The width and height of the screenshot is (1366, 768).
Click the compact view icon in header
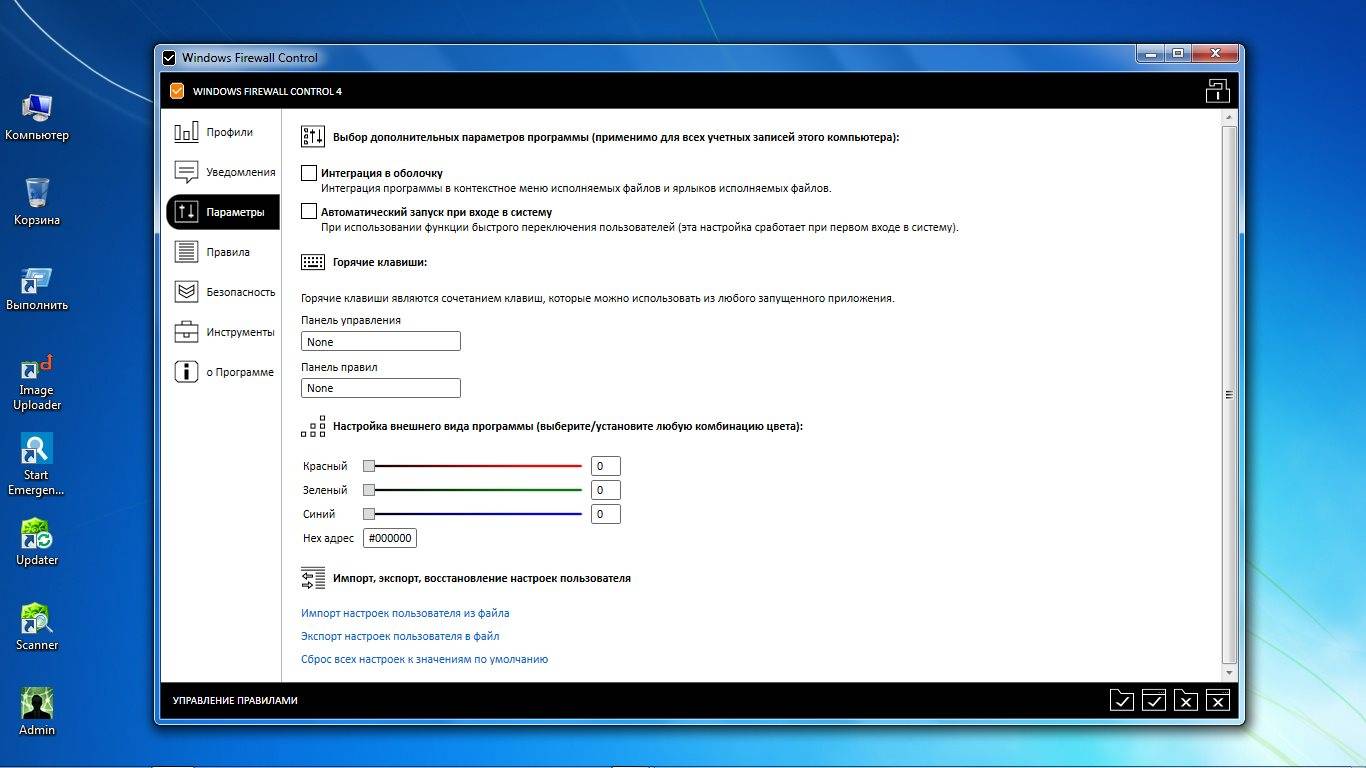point(1217,91)
